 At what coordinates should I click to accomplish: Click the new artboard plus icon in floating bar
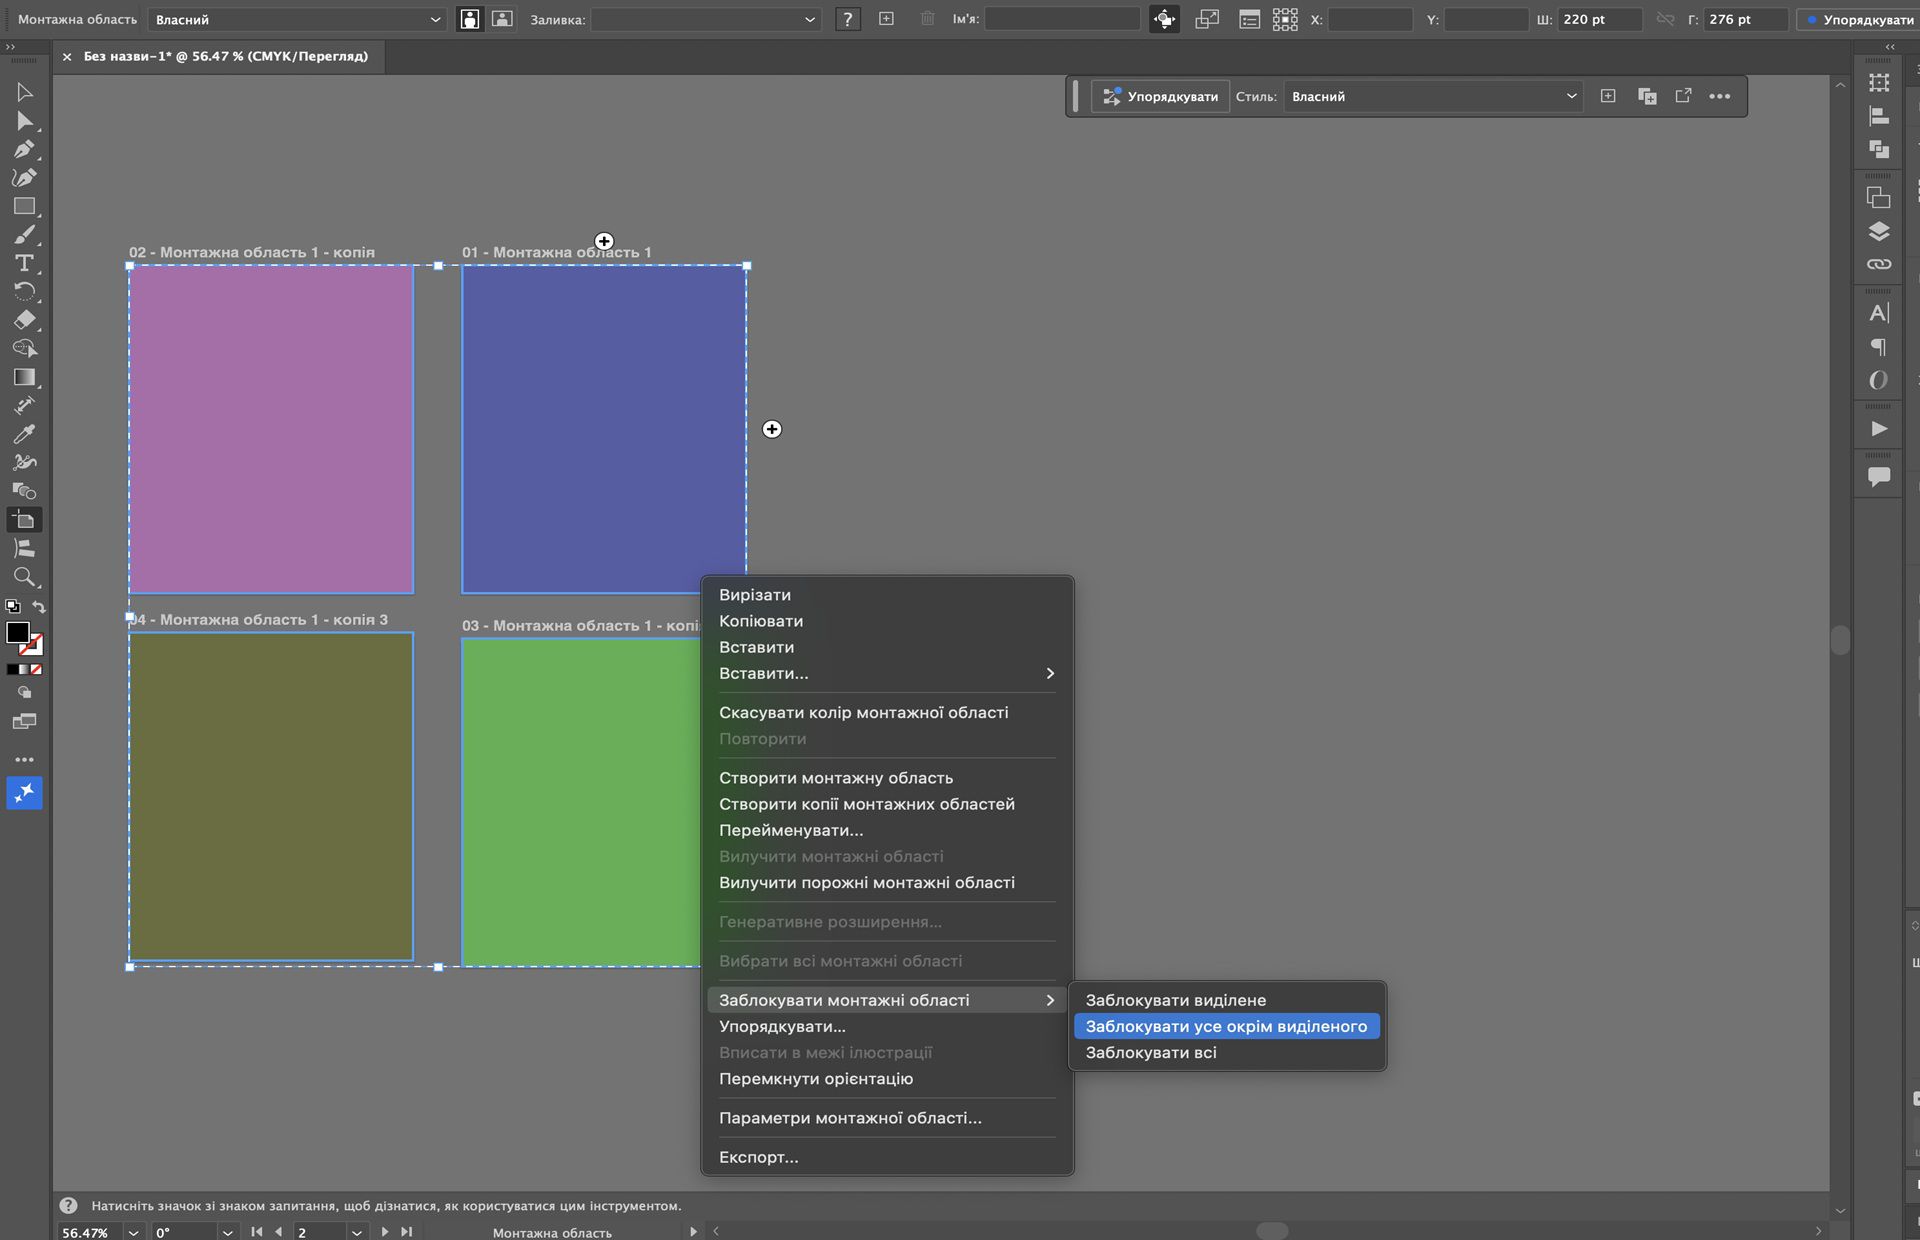(1608, 96)
